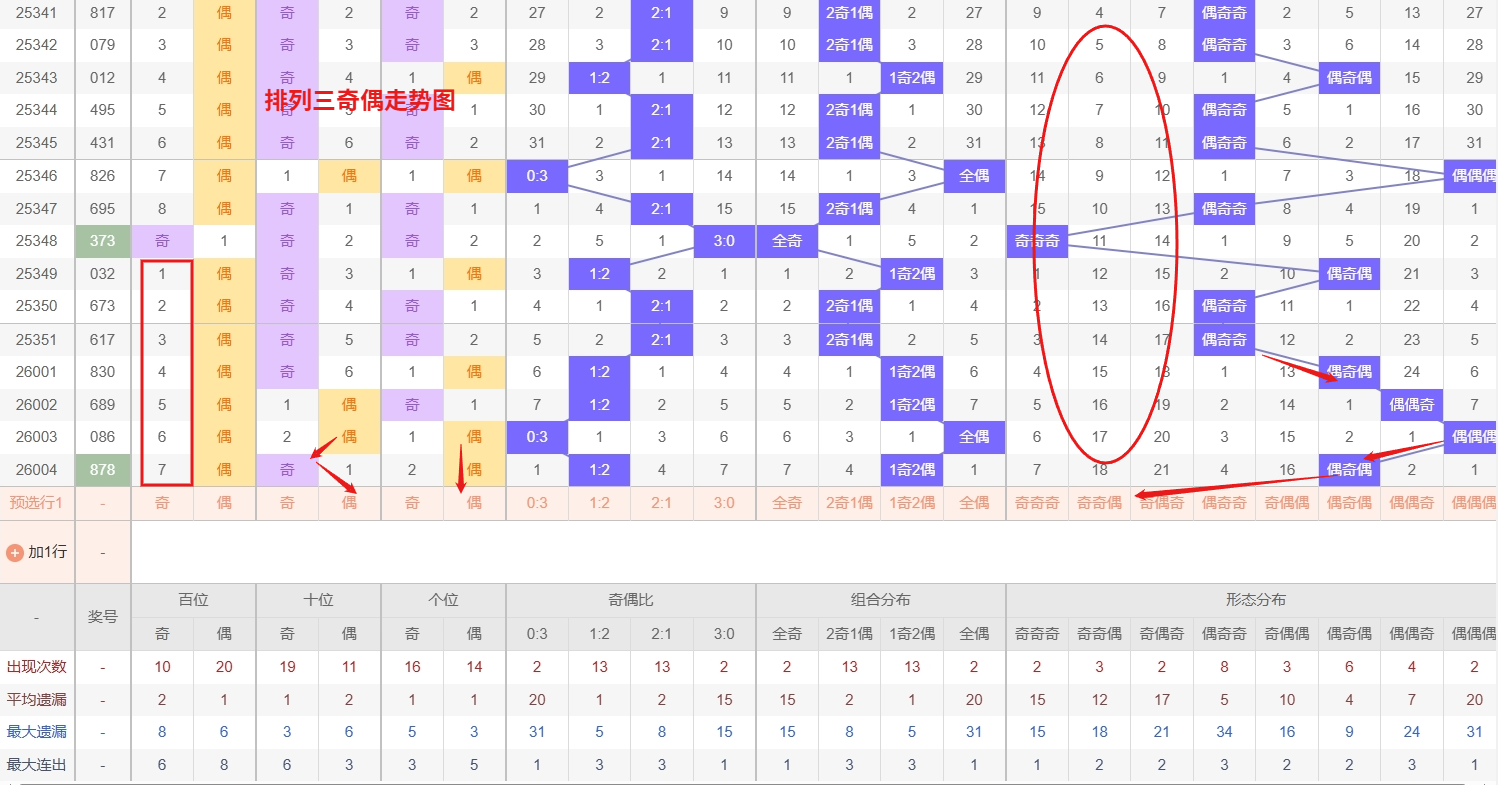
Task: Toggle 百位 奇 in 预选行1 row
Action: [x=162, y=503]
